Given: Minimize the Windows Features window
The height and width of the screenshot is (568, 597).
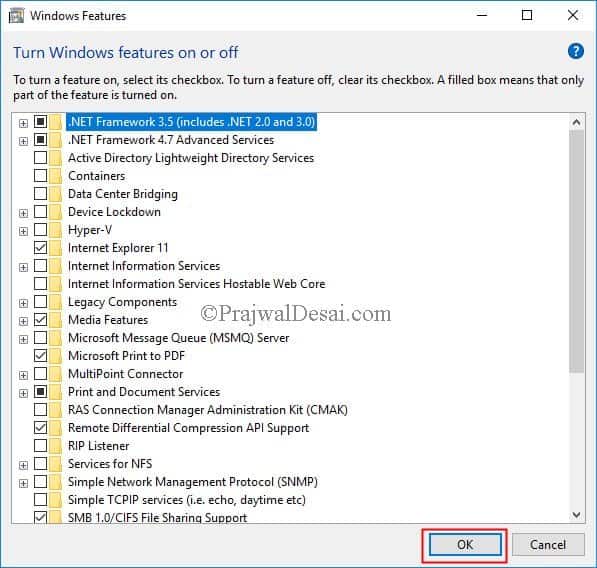Looking at the screenshot, I should (482, 15).
